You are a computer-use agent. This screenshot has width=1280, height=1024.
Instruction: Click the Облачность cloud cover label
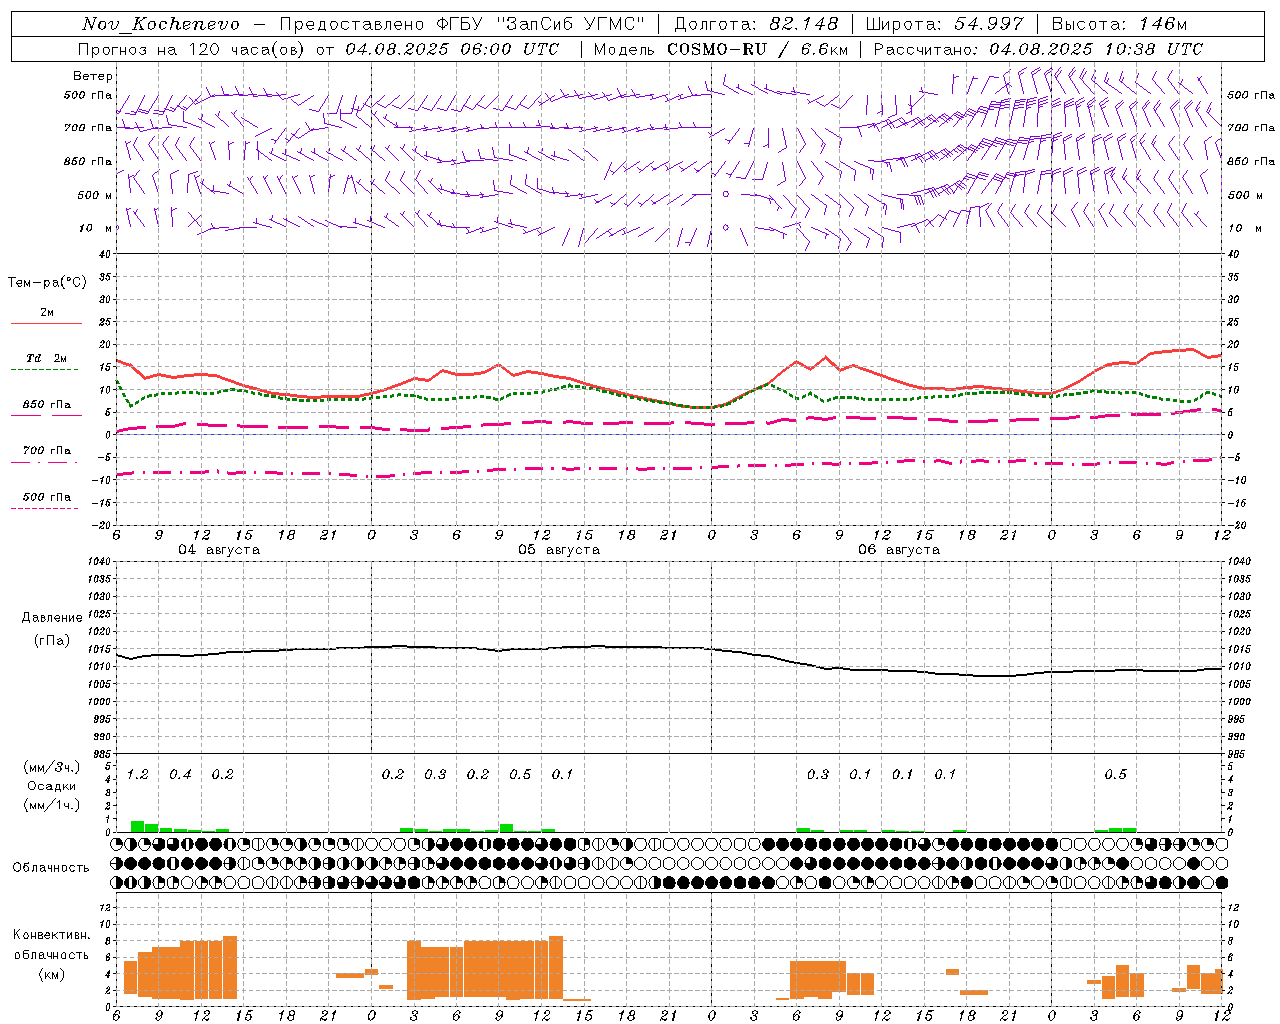[51, 867]
